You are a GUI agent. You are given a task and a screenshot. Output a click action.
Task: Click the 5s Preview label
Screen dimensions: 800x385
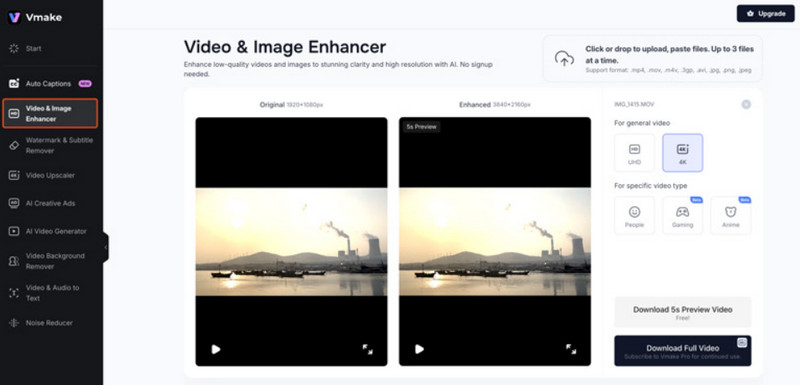pyautogui.click(x=421, y=127)
